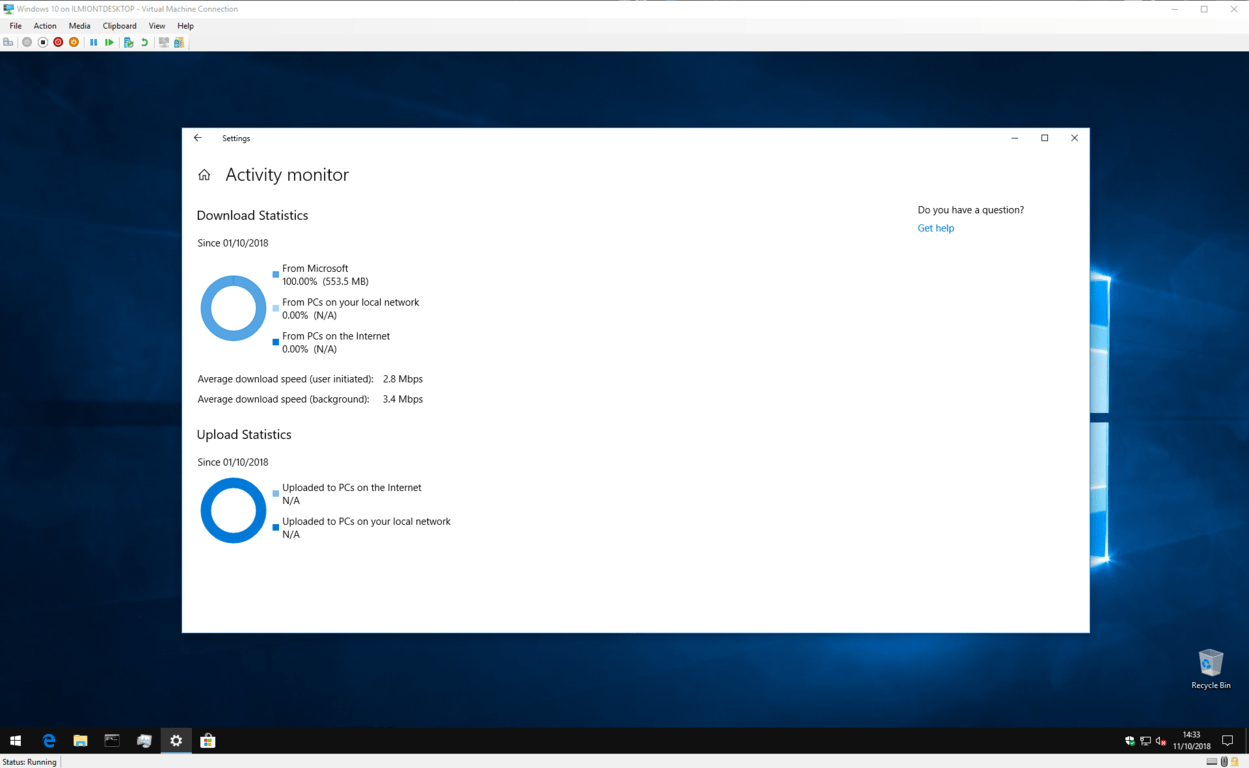The width and height of the screenshot is (1249, 768).
Task: Reset VM with green play-bar icon
Action: tap(110, 42)
